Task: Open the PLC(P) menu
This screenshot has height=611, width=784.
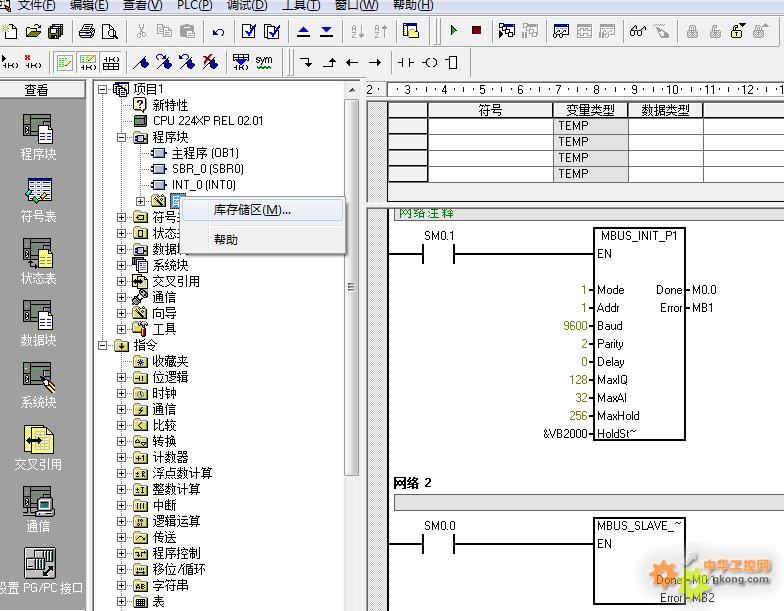Action: click(x=194, y=6)
